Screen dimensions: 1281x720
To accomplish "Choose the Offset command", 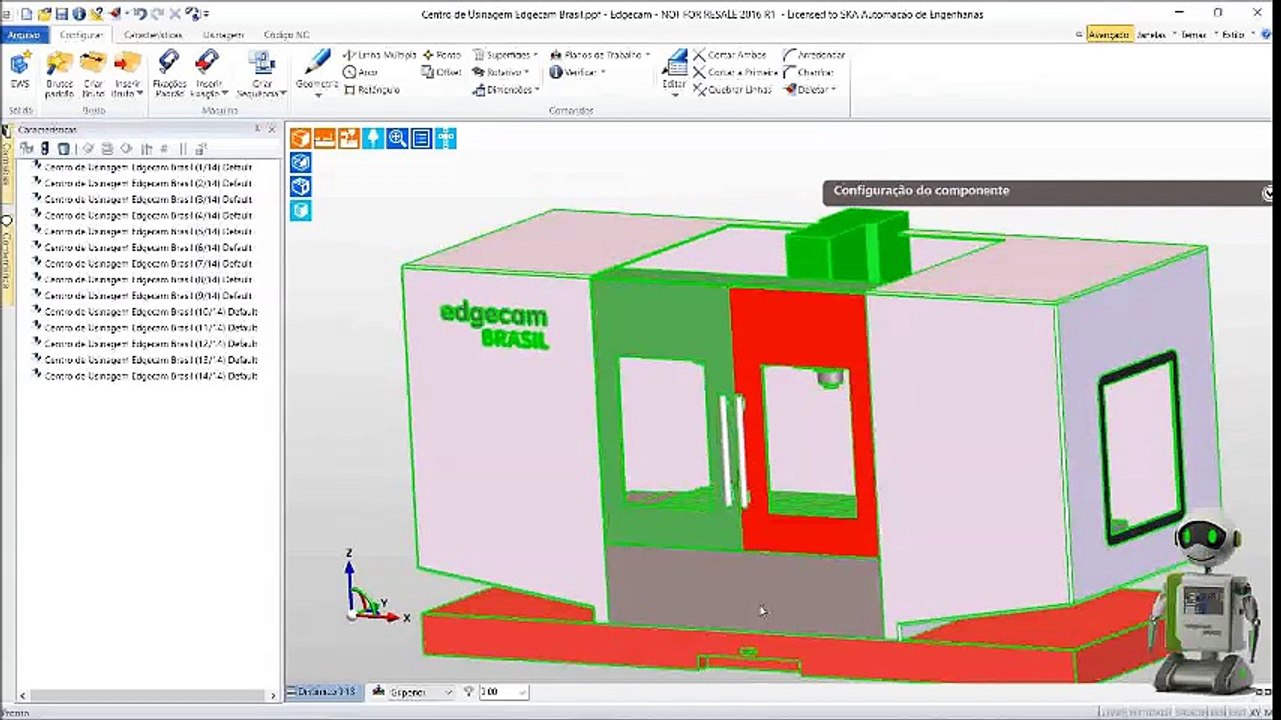I will pos(442,72).
